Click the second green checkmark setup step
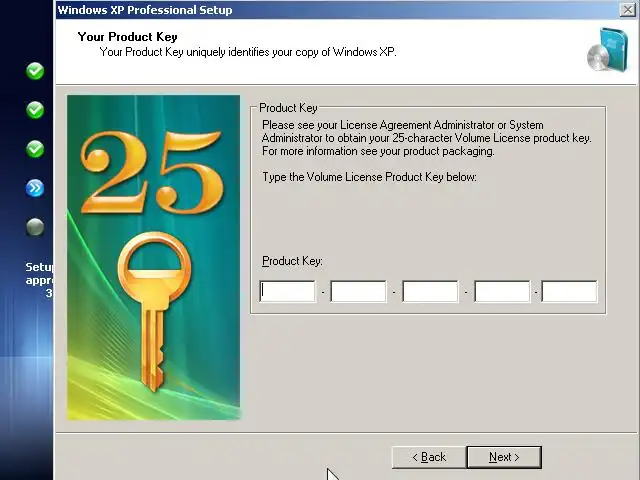The height and width of the screenshot is (480, 640). point(35,110)
